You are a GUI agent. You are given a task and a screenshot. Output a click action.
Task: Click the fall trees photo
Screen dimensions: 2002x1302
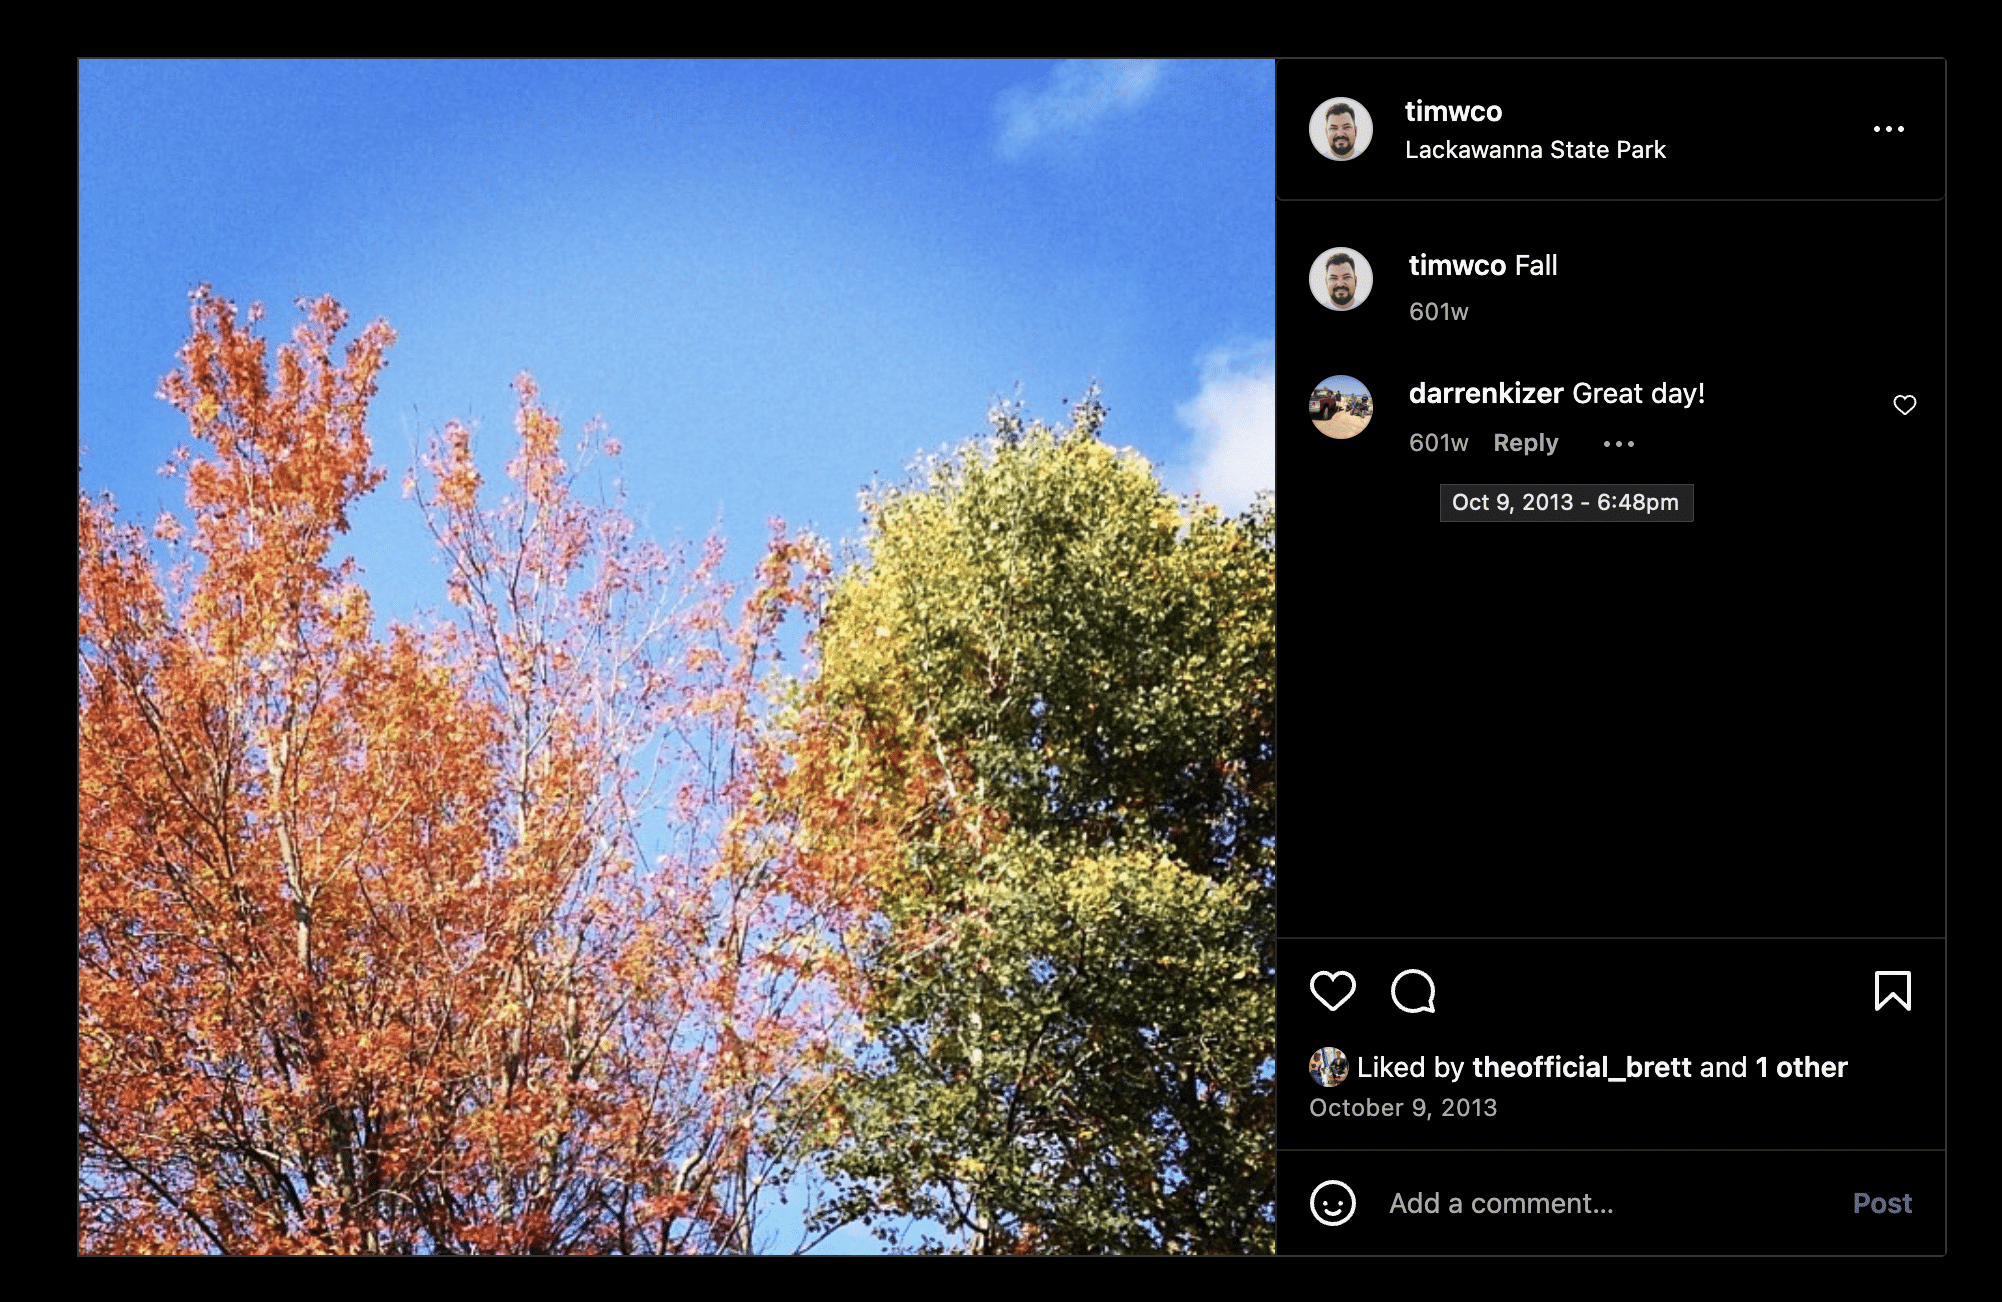coord(677,657)
